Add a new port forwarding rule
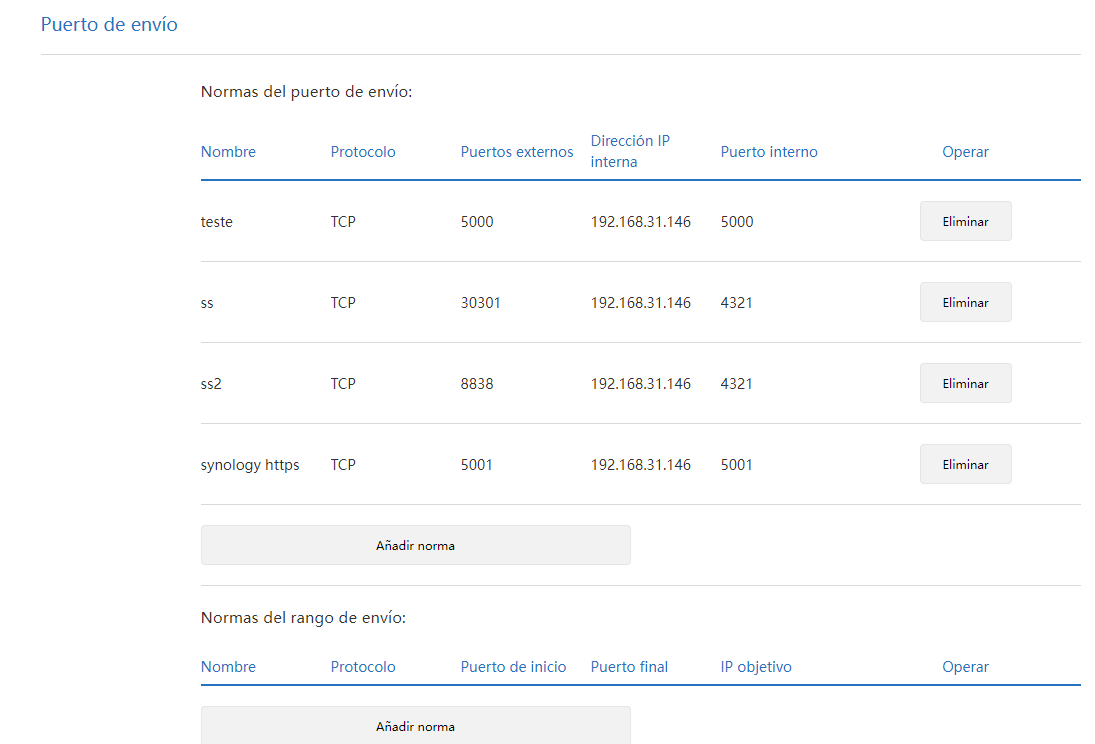Image resolution: width=1095 pixels, height=744 pixels. click(x=415, y=545)
